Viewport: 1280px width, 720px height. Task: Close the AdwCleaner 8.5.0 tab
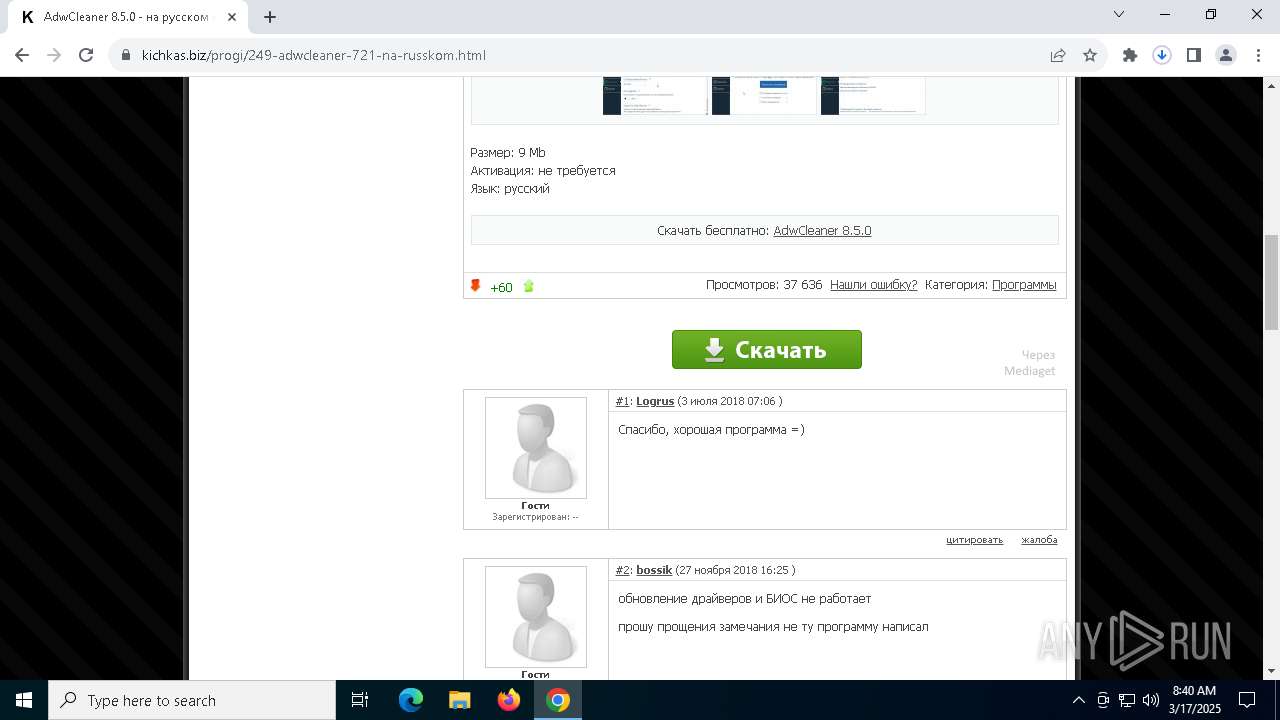coord(232,16)
